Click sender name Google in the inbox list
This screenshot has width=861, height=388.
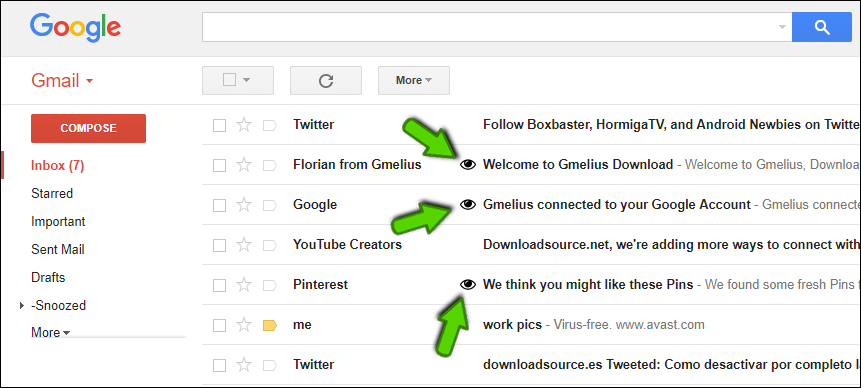315,205
